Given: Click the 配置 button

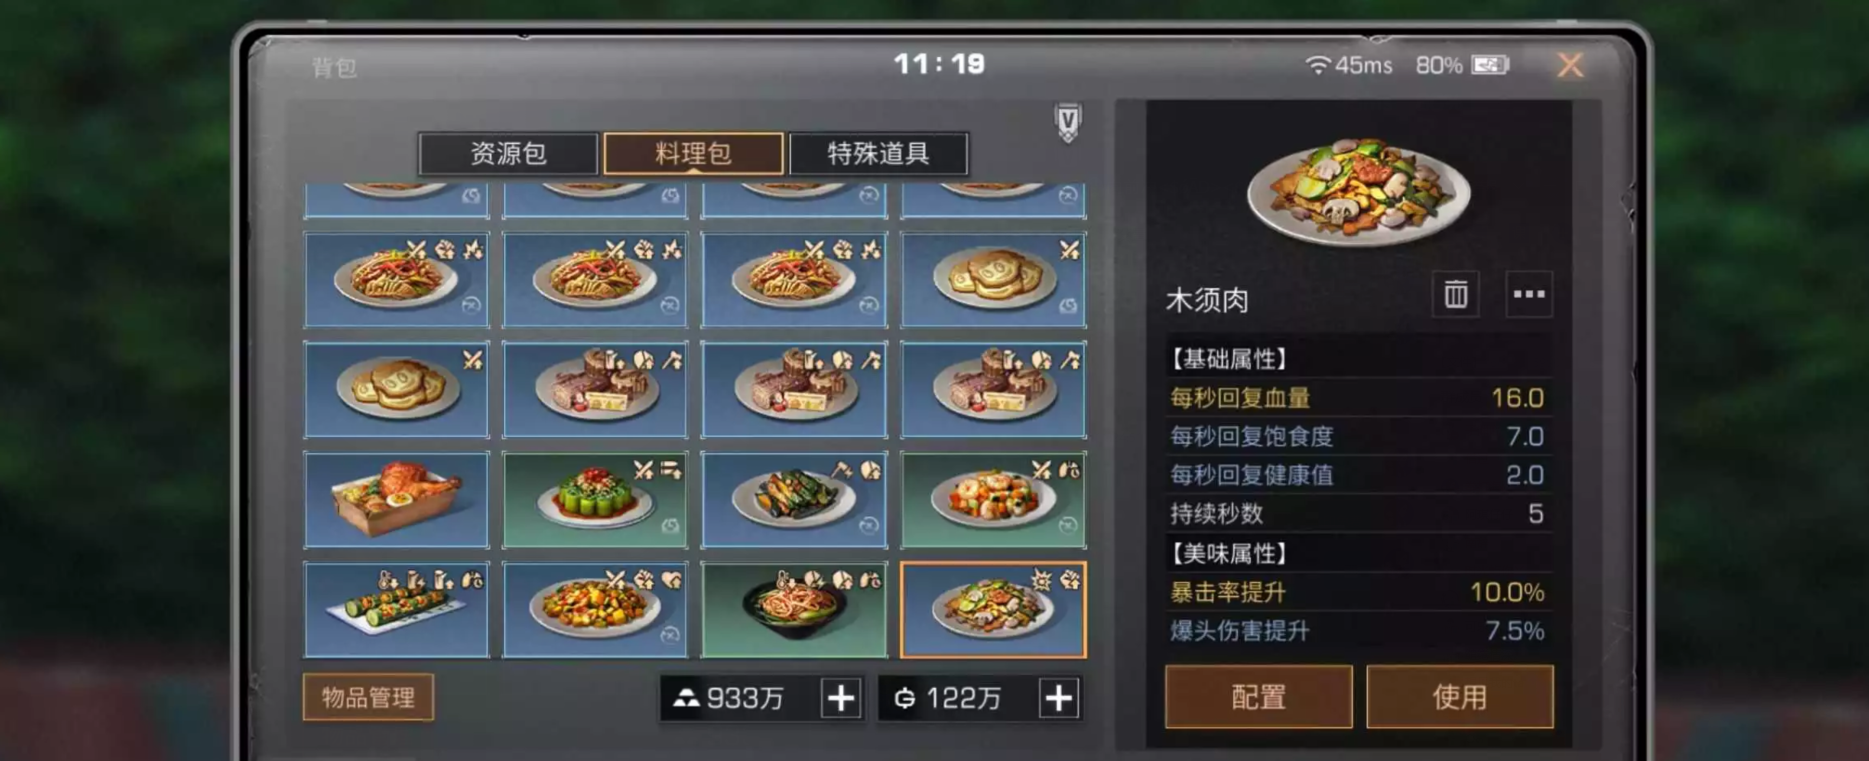Looking at the screenshot, I should click(x=1259, y=696).
